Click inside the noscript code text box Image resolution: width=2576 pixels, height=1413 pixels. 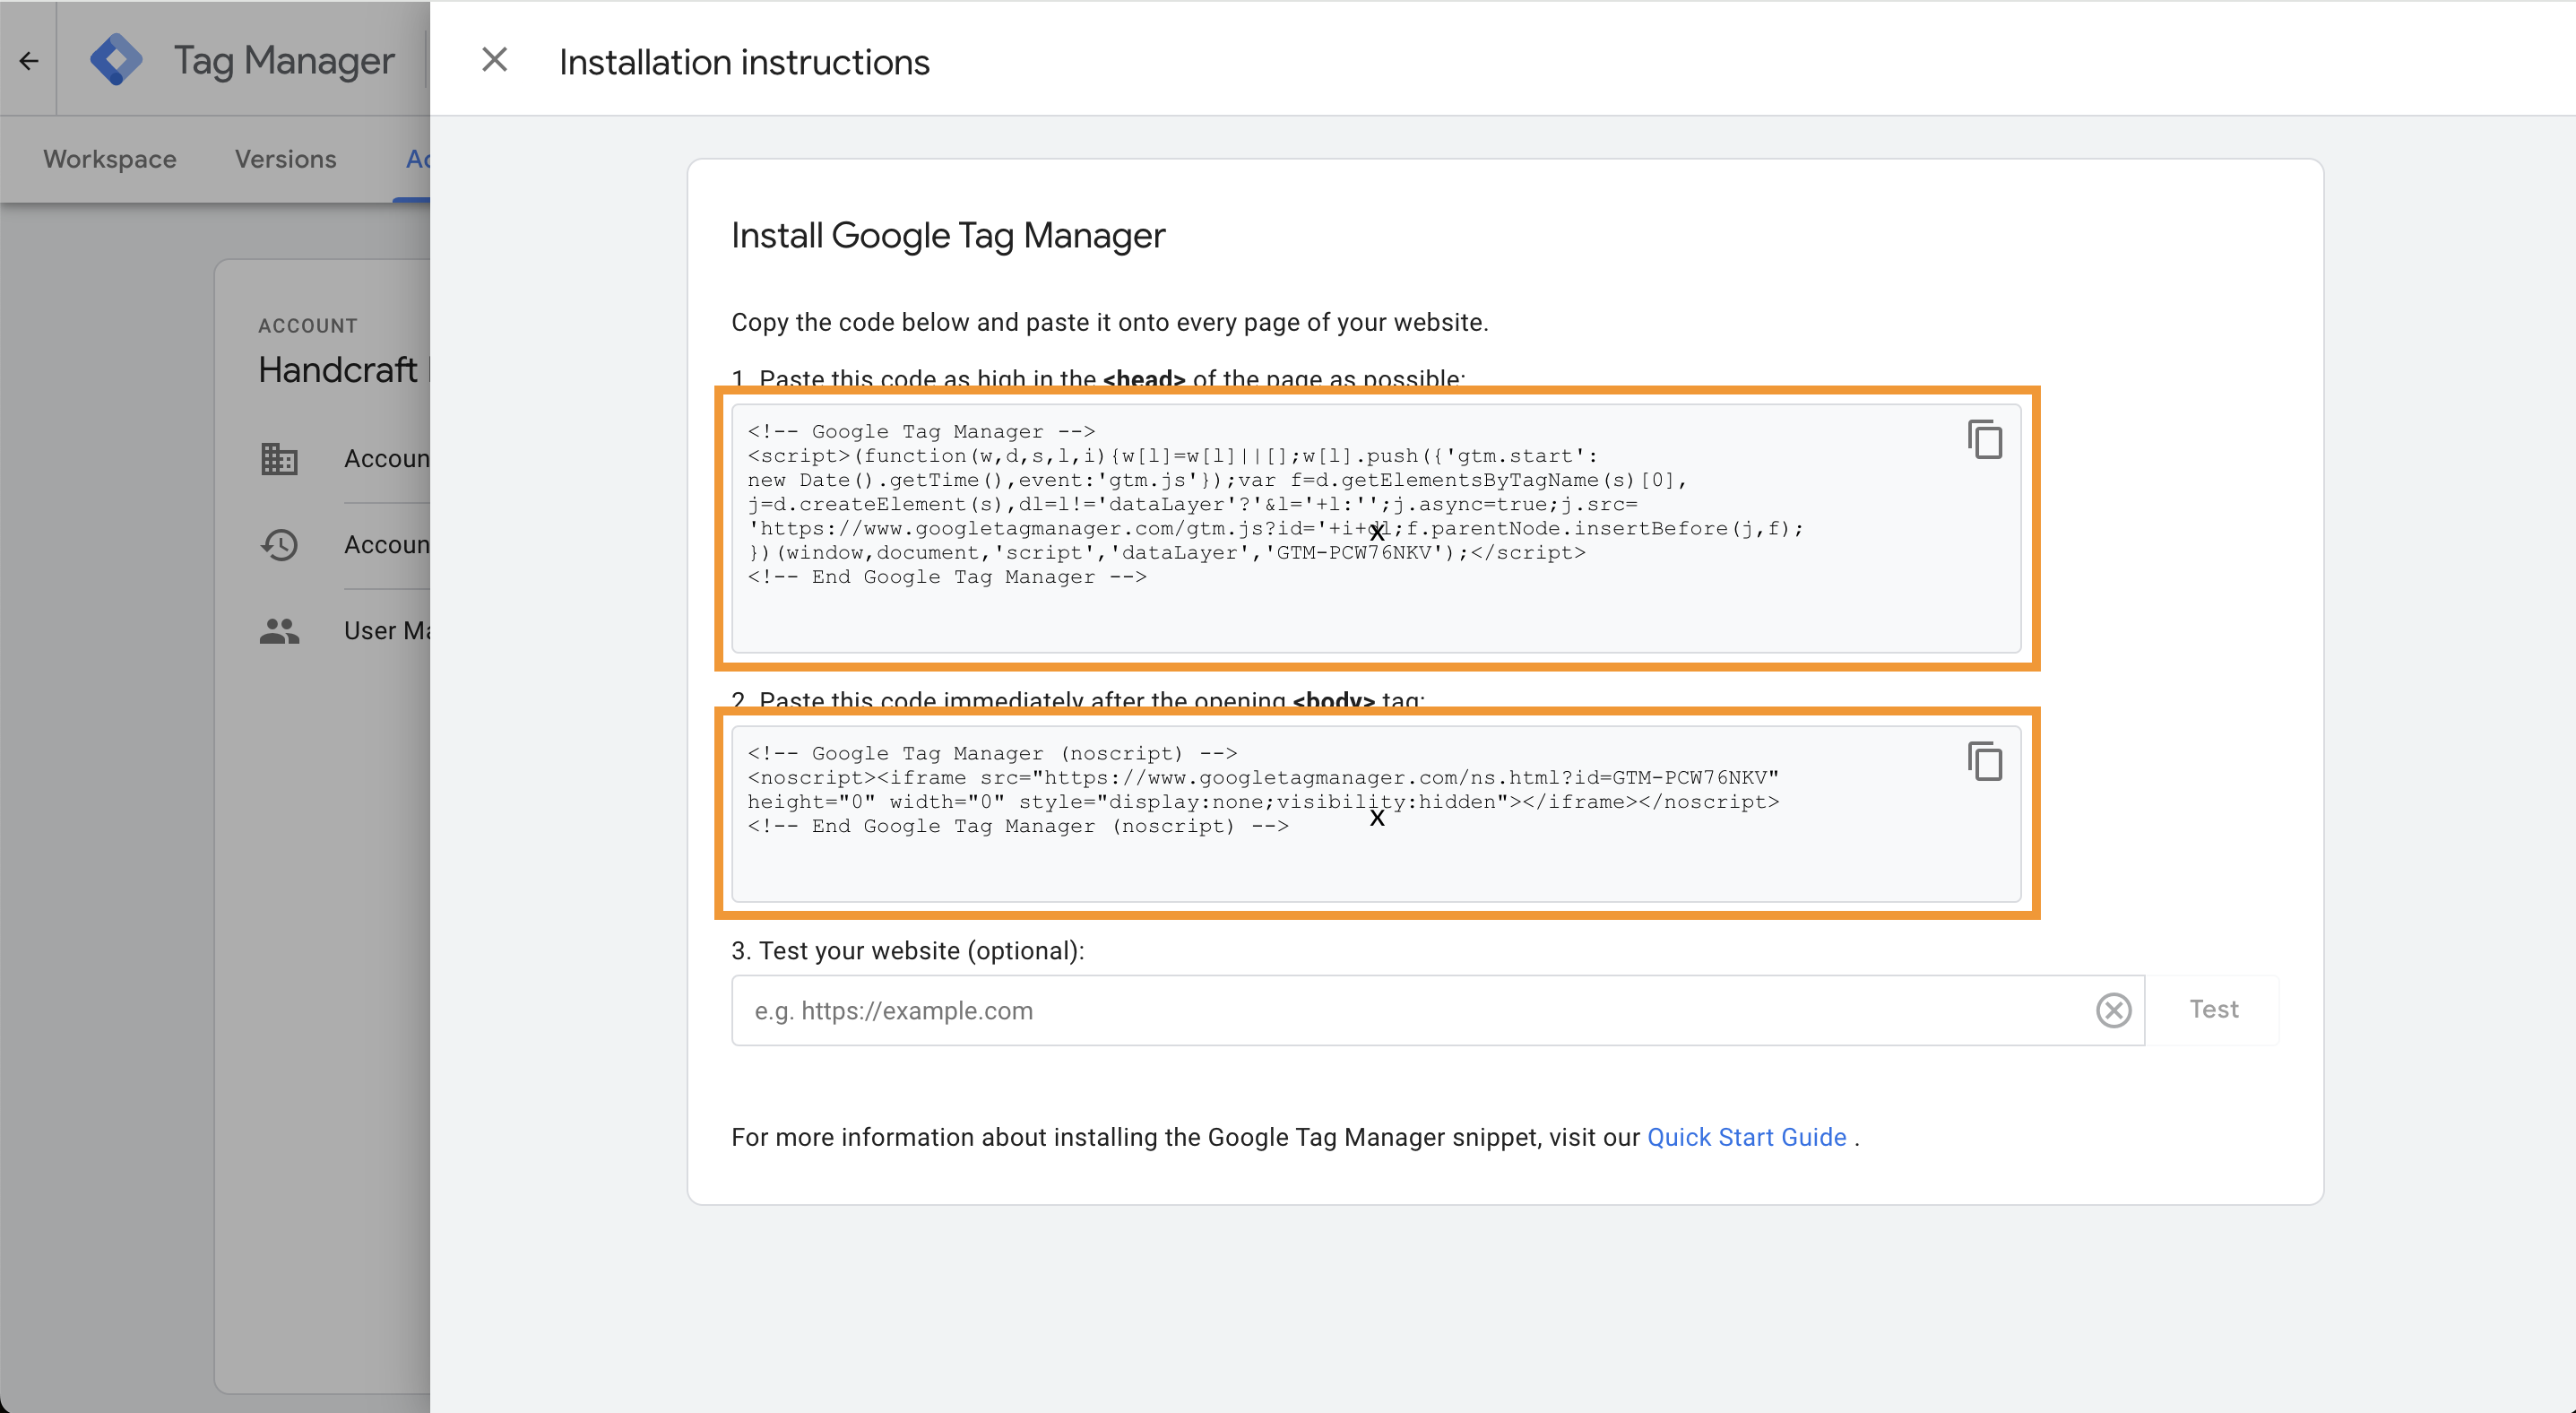(x=1376, y=814)
